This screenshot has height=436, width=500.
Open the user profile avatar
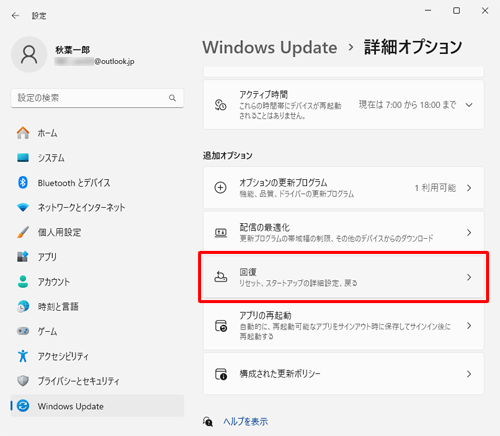(x=29, y=54)
